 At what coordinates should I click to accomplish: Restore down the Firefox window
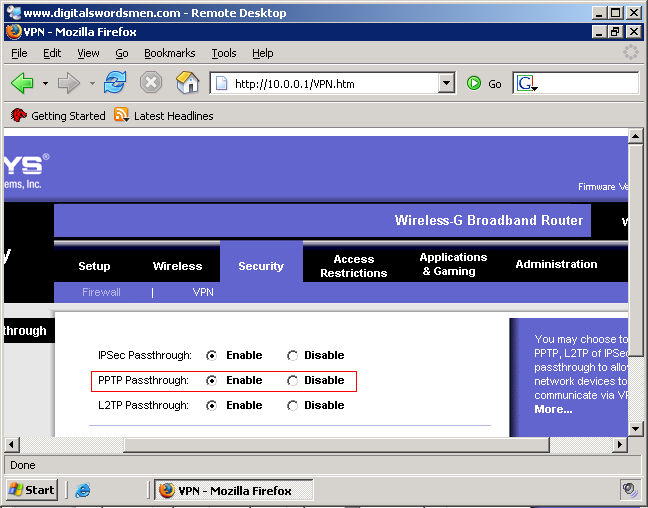tap(616, 32)
